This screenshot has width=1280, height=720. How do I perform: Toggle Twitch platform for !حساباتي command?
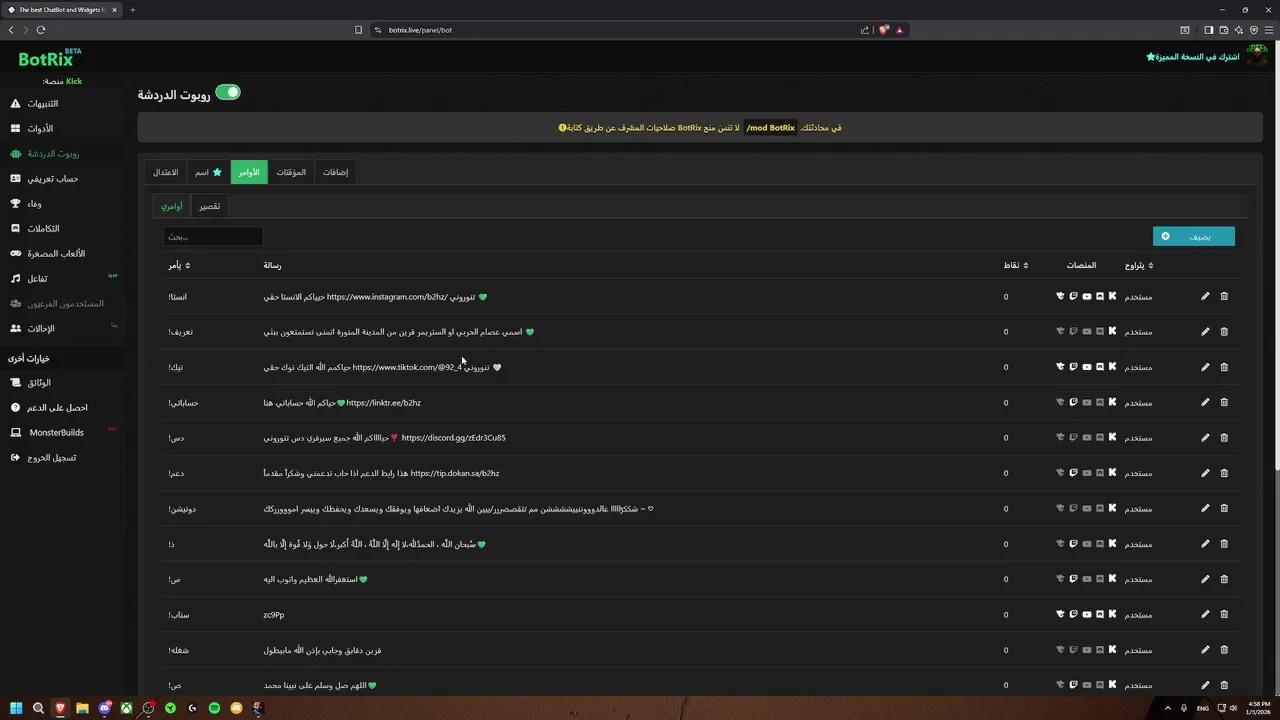pos(1073,402)
